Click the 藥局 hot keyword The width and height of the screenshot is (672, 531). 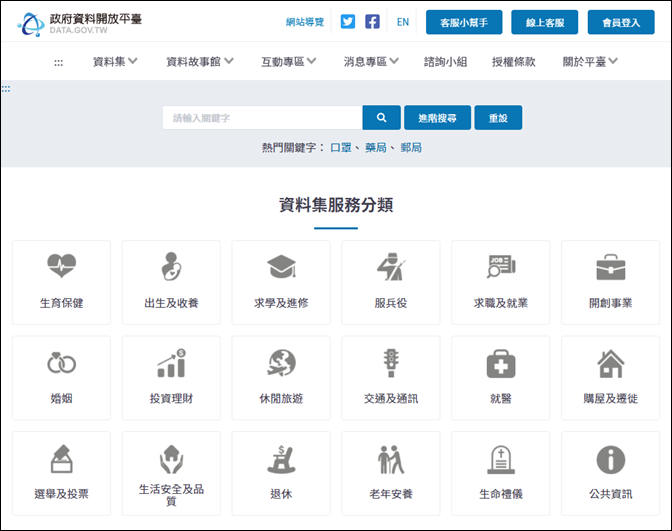point(375,148)
